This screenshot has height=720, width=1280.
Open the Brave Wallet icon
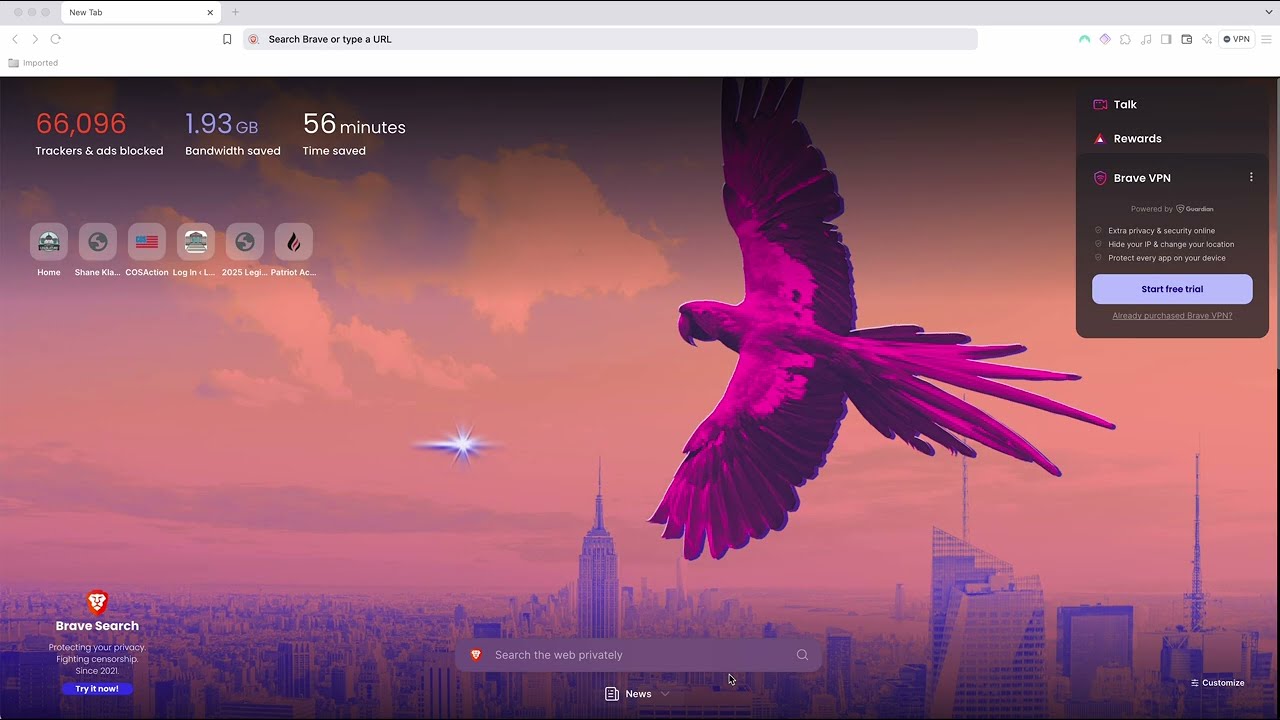[1187, 39]
